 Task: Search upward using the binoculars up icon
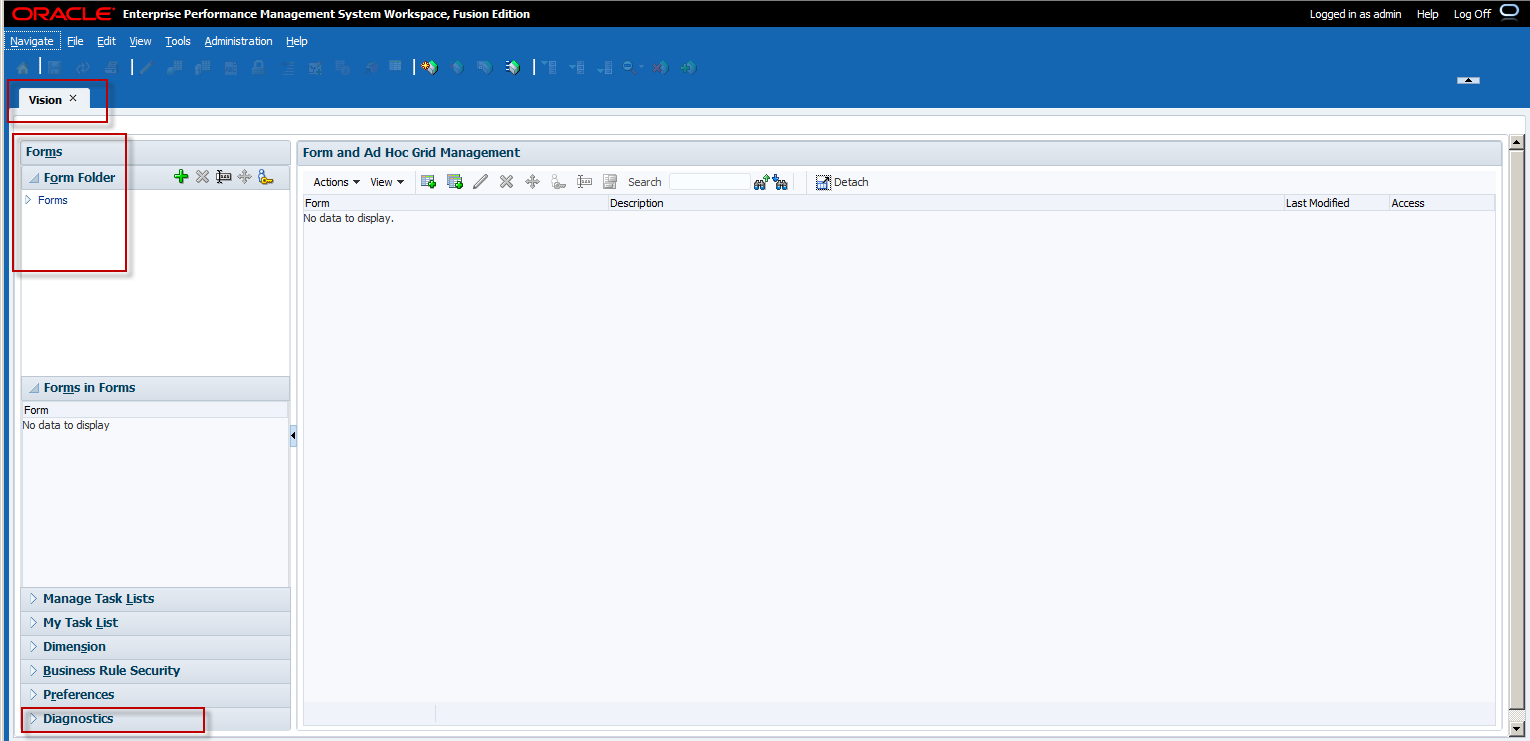point(762,182)
